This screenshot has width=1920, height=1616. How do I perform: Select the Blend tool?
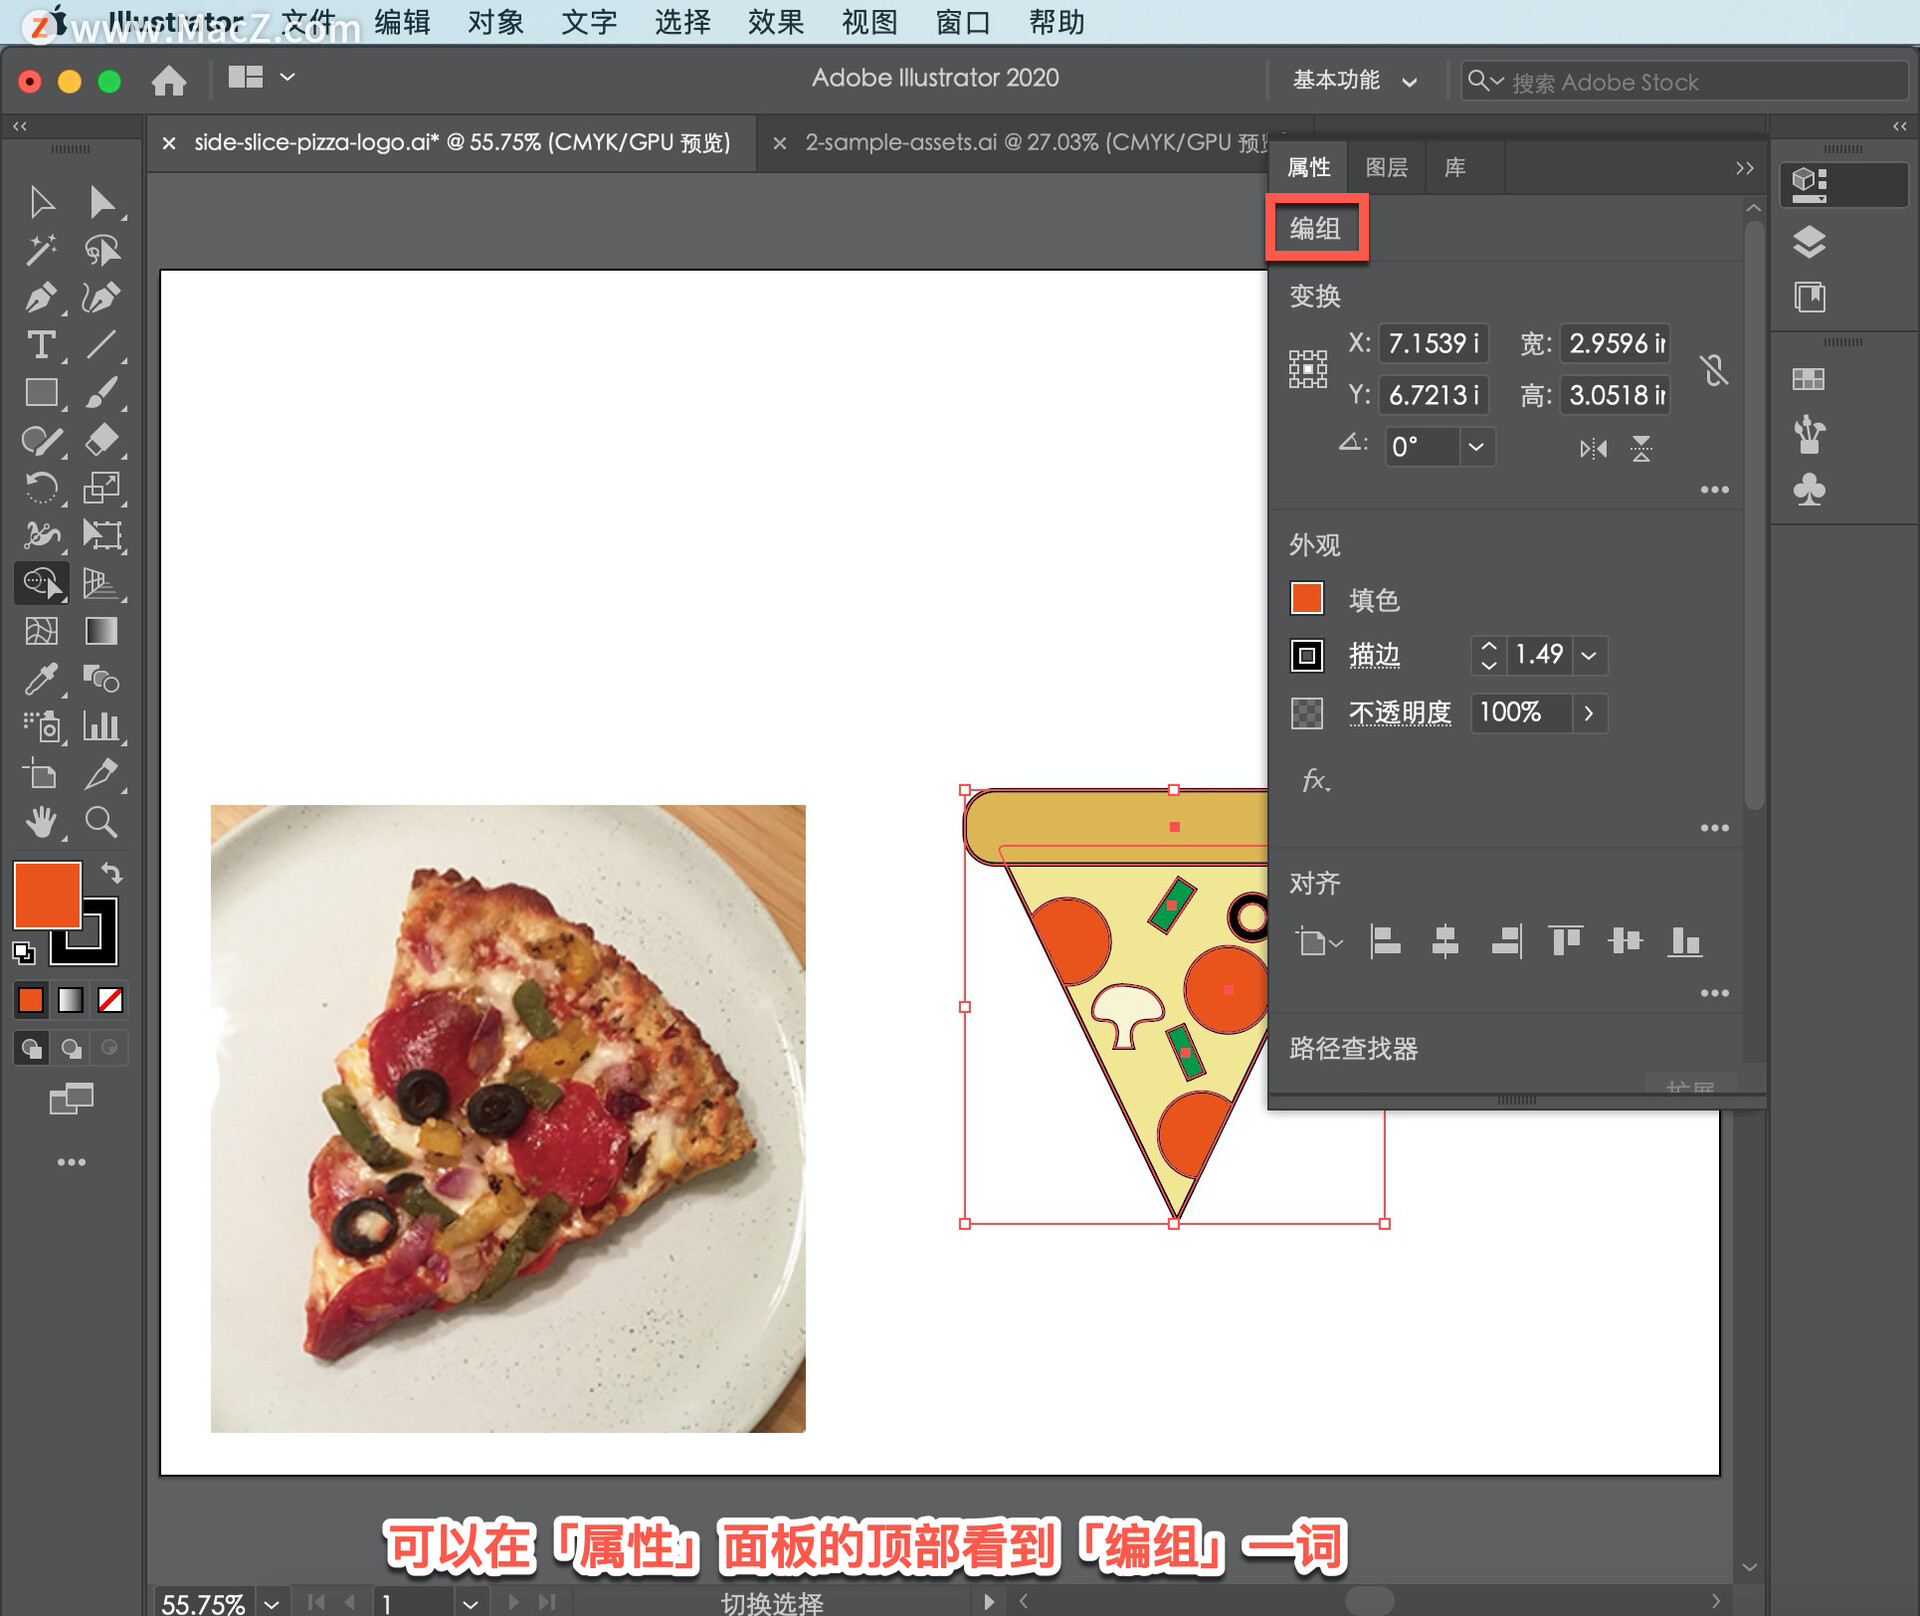click(101, 679)
